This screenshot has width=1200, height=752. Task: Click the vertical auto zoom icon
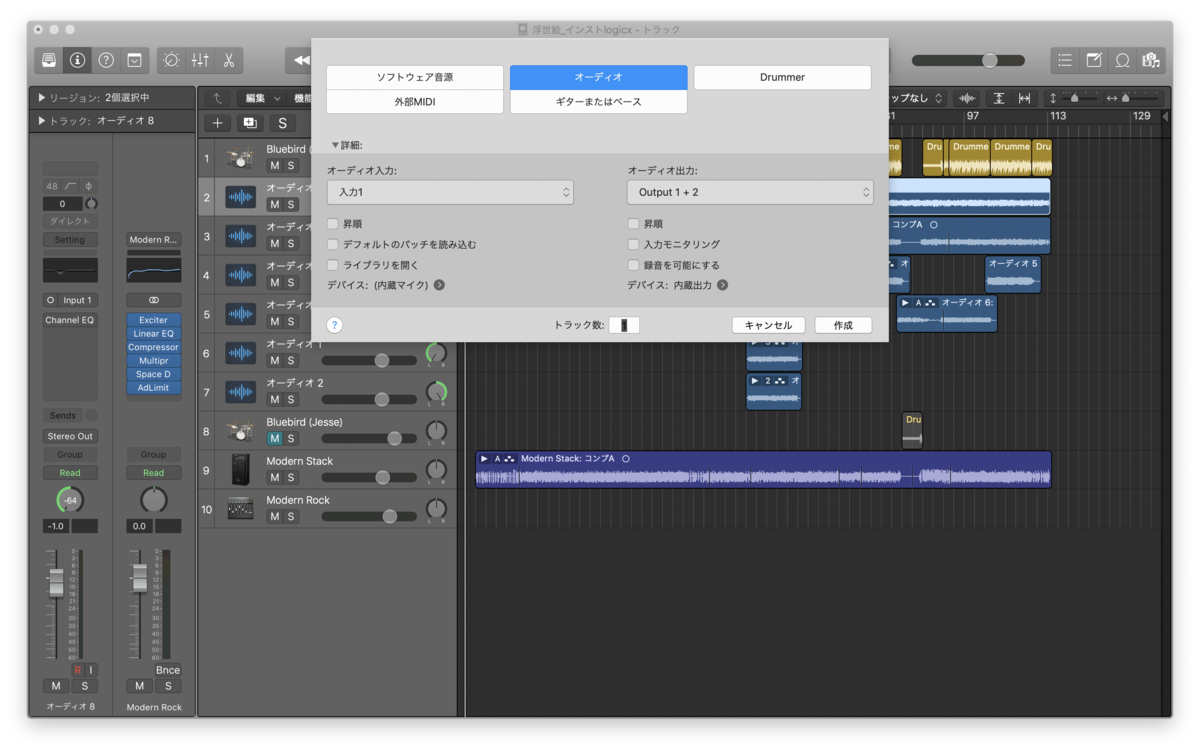(x=999, y=98)
